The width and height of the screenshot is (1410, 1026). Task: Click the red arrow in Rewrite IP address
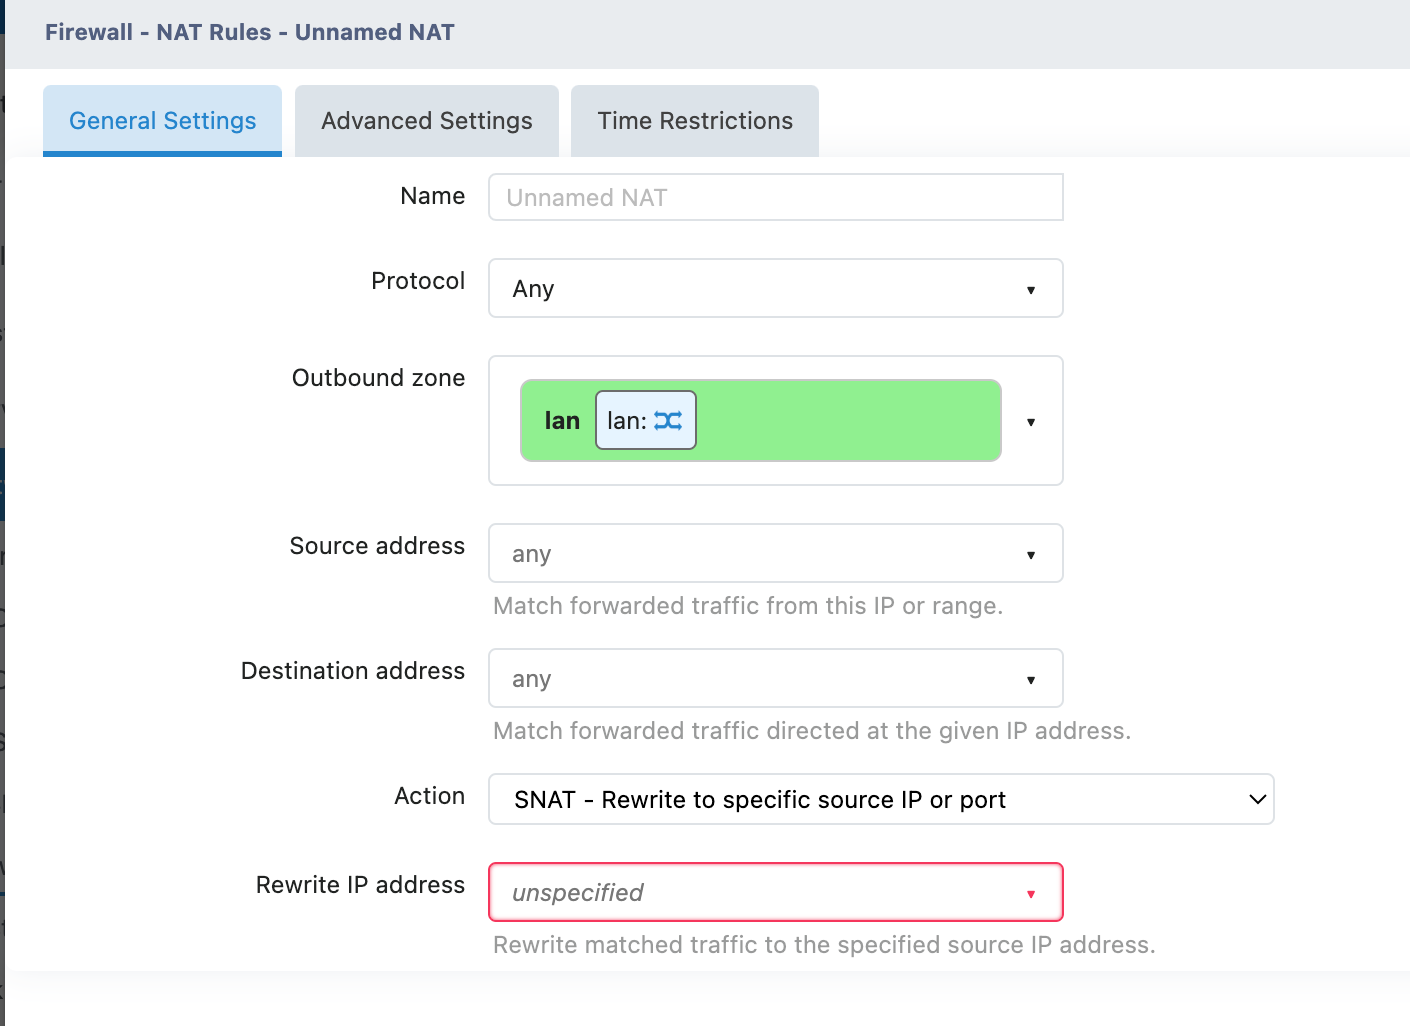[x=1030, y=894]
